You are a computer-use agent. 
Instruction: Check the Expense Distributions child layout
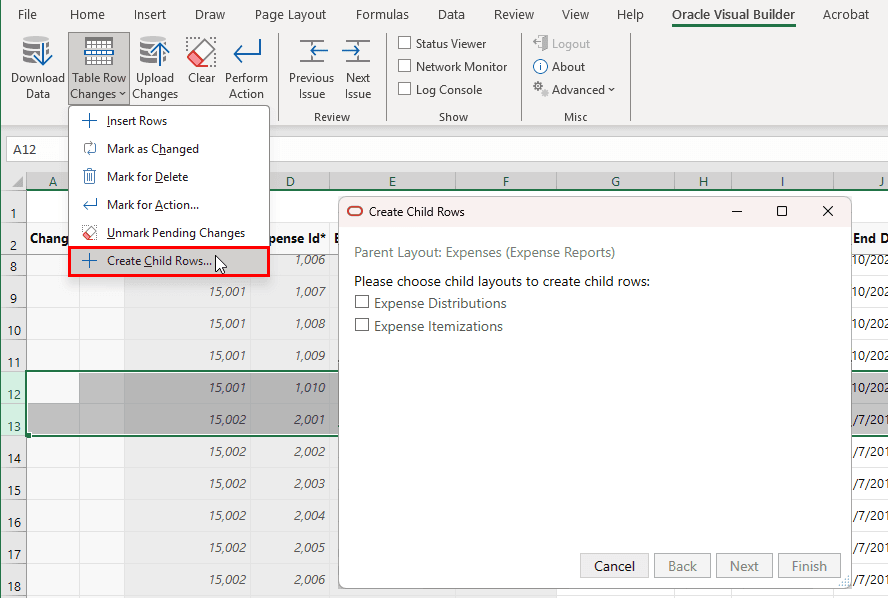click(362, 302)
